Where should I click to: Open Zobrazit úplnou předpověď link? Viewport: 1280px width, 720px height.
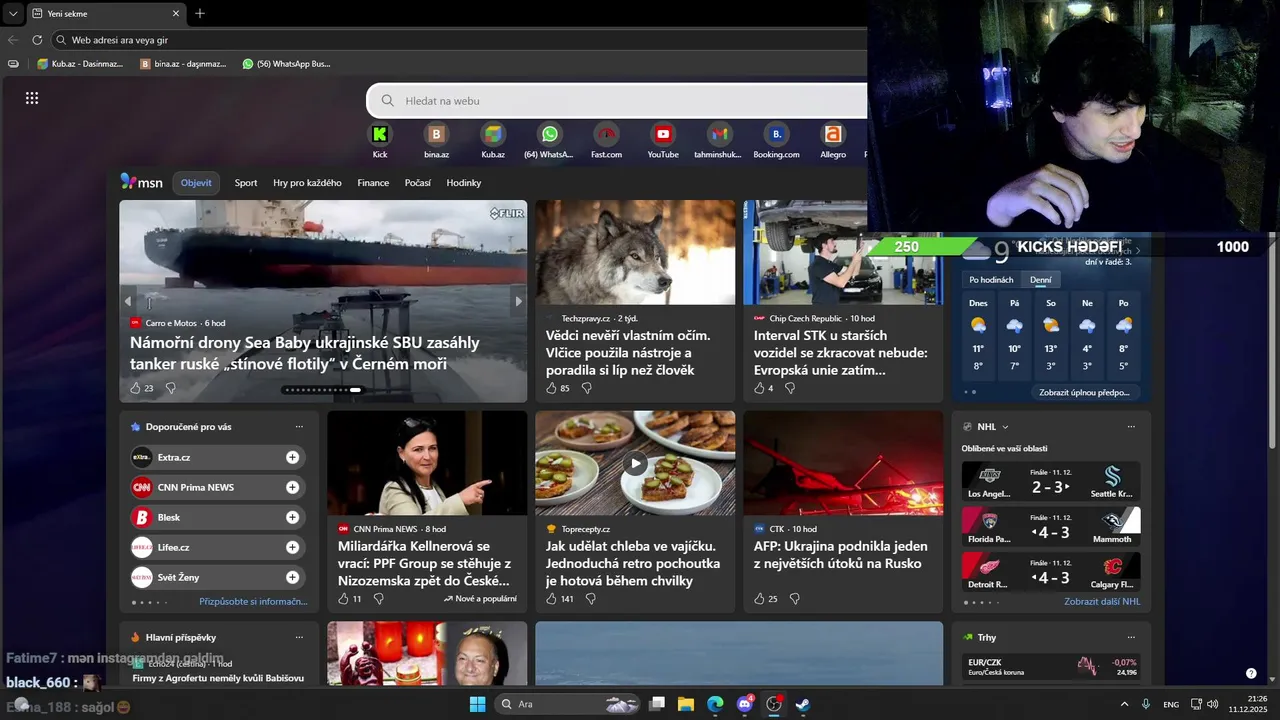tap(1084, 393)
